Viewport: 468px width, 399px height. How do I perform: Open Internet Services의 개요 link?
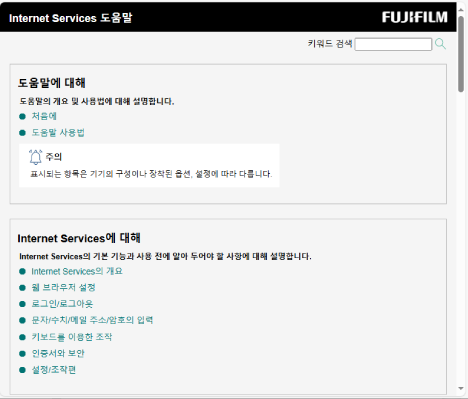click(77, 271)
